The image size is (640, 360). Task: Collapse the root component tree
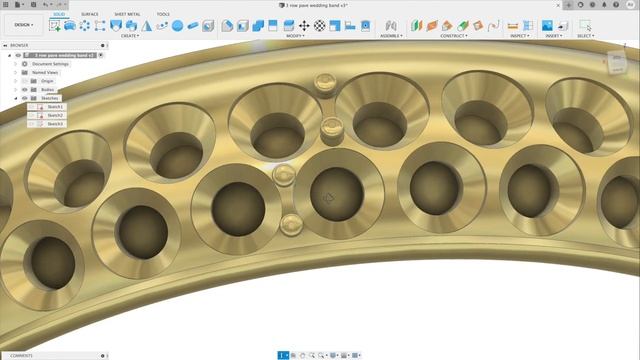point(9,55)
